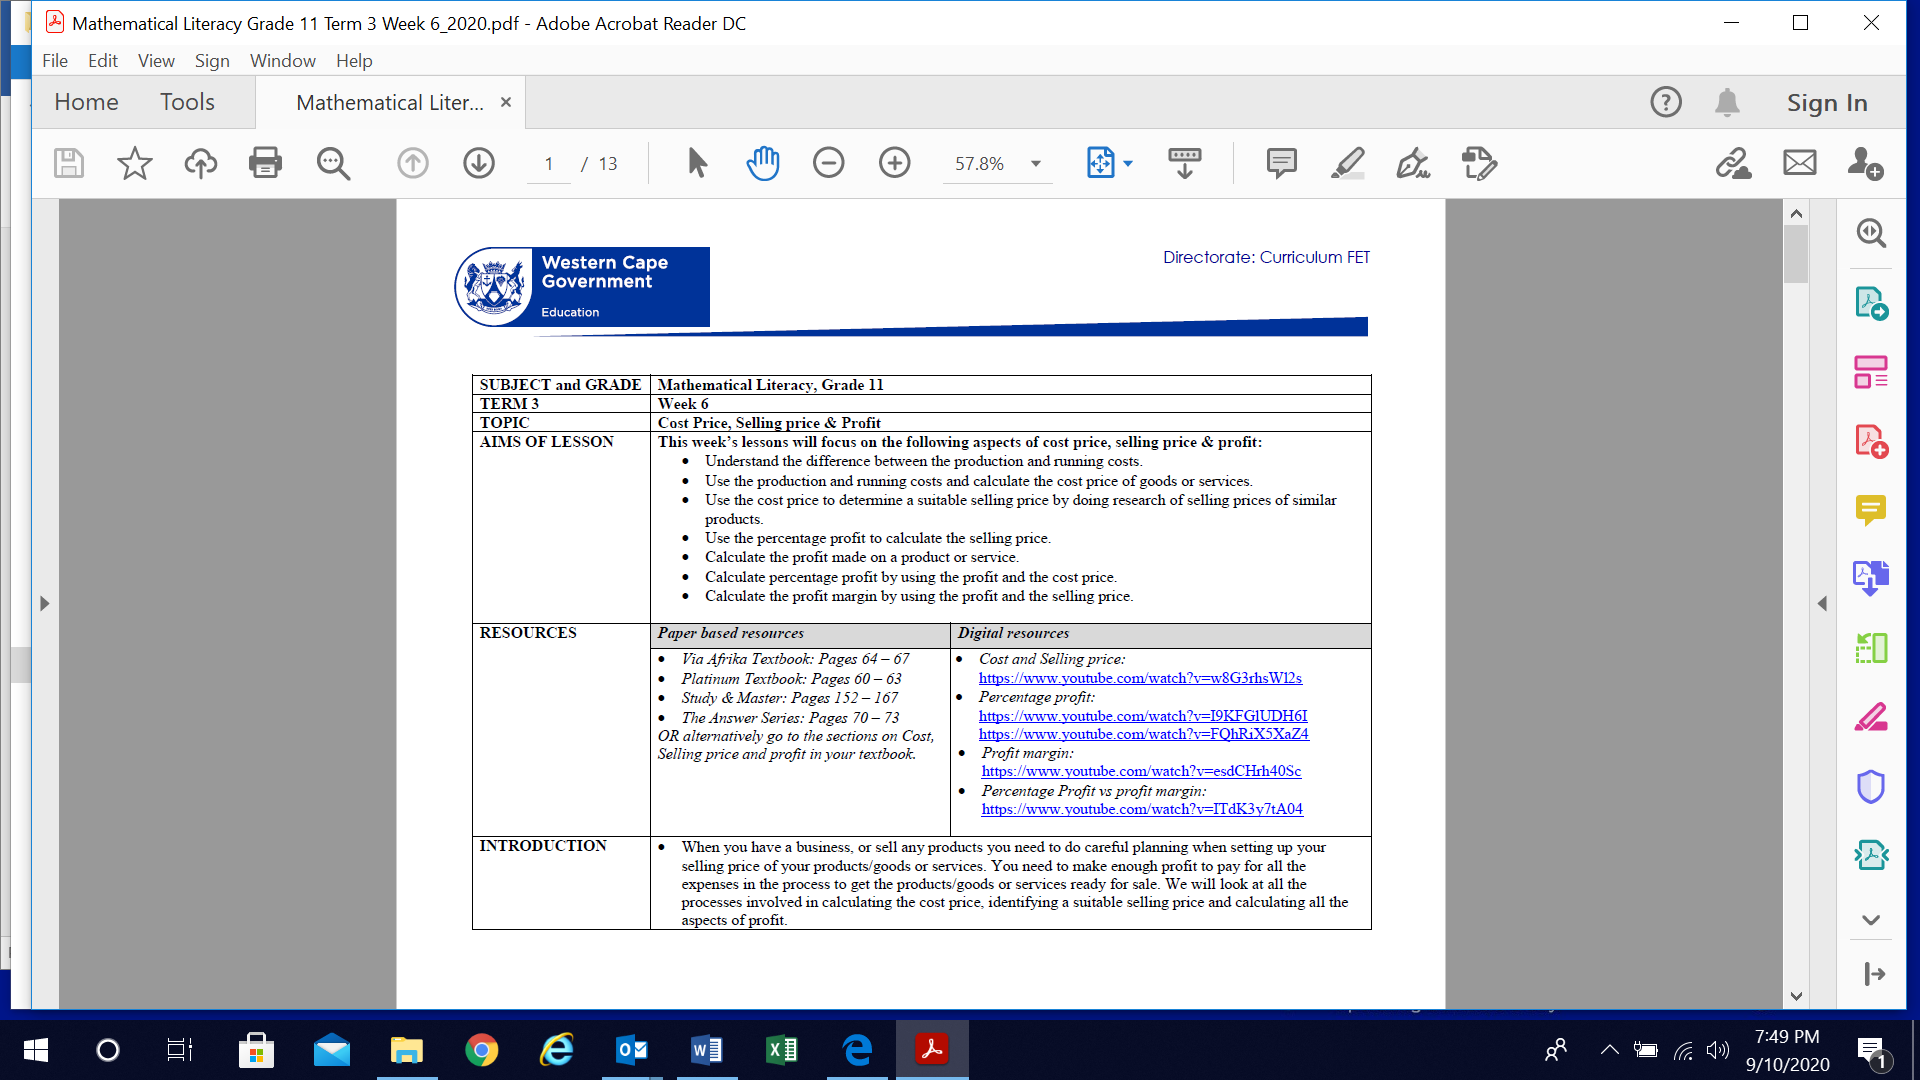Add a star bookmark to file
This screenshot has height=1080, width=1920.
[x=134, y=163]
